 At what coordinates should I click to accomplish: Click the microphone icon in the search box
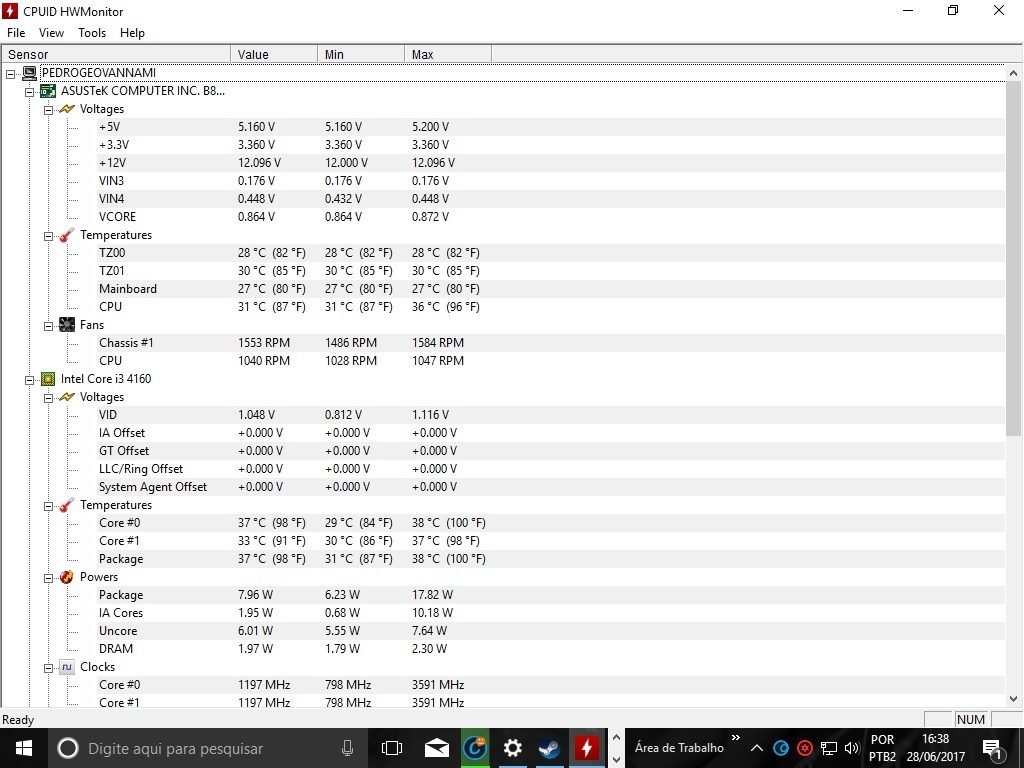point(347,748)
